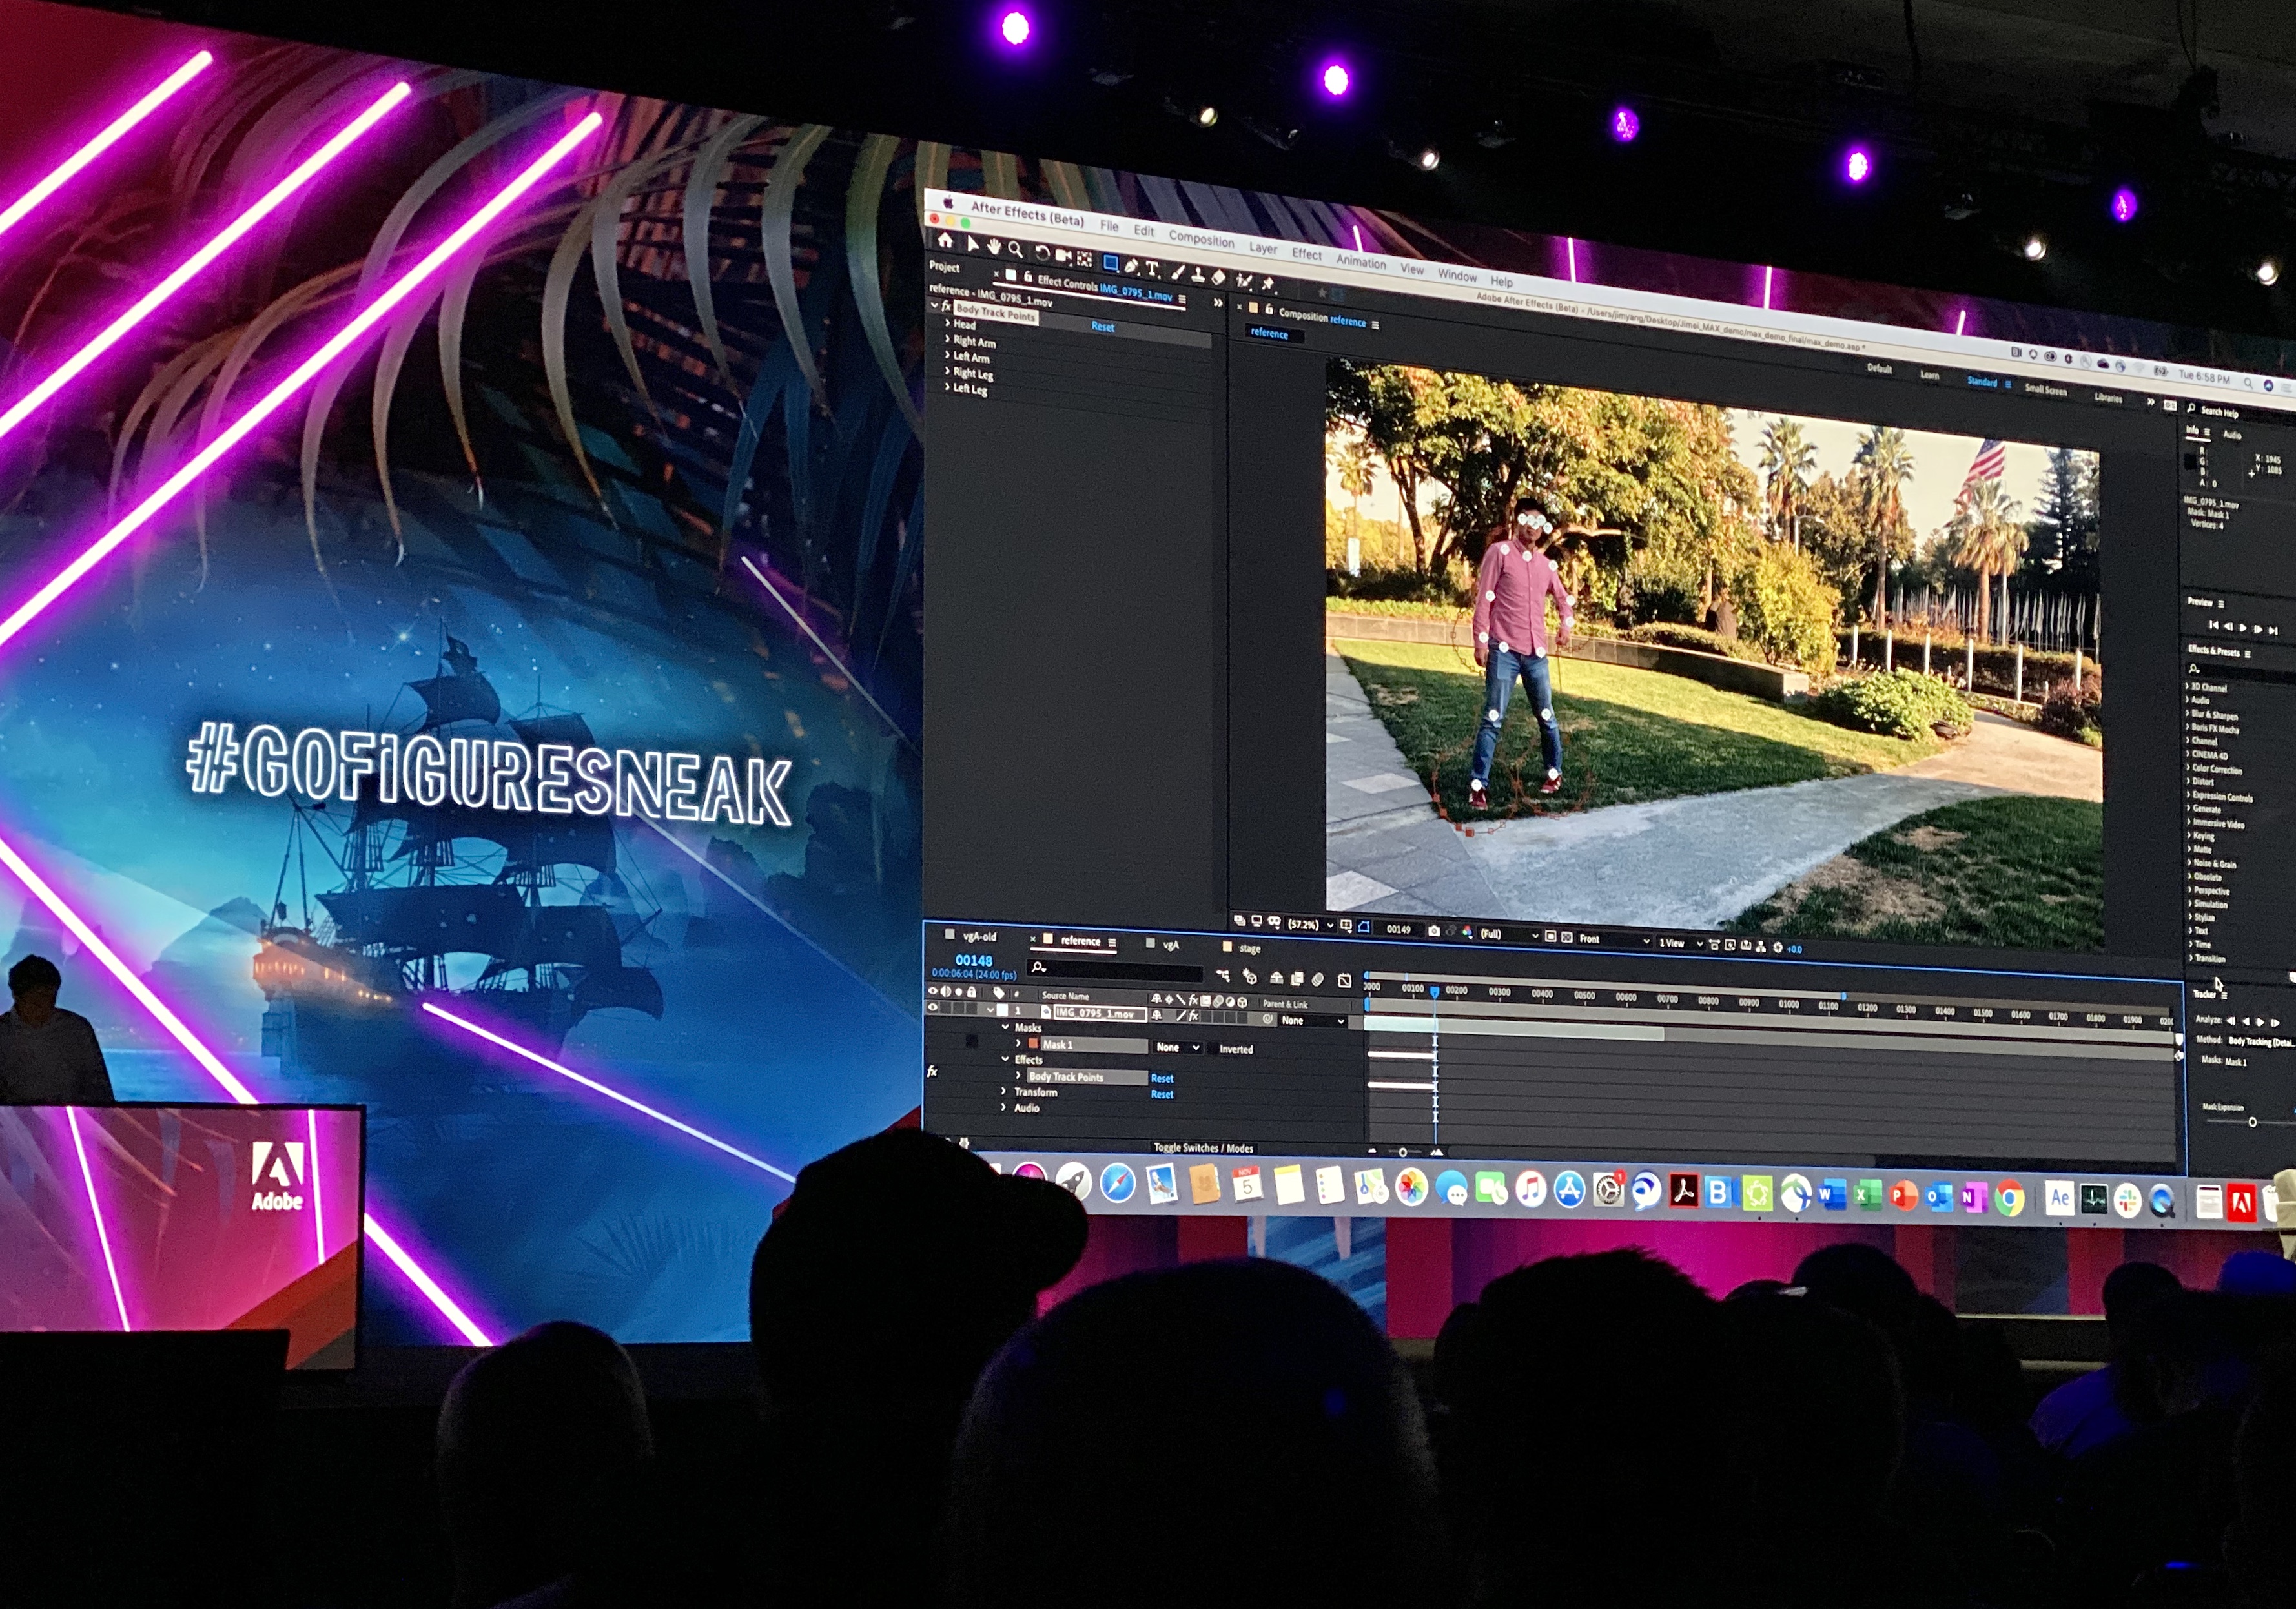The width and height of the screenshot is (2296, 1609).
Task: Select the Hand tool
Action: point(994,247)
